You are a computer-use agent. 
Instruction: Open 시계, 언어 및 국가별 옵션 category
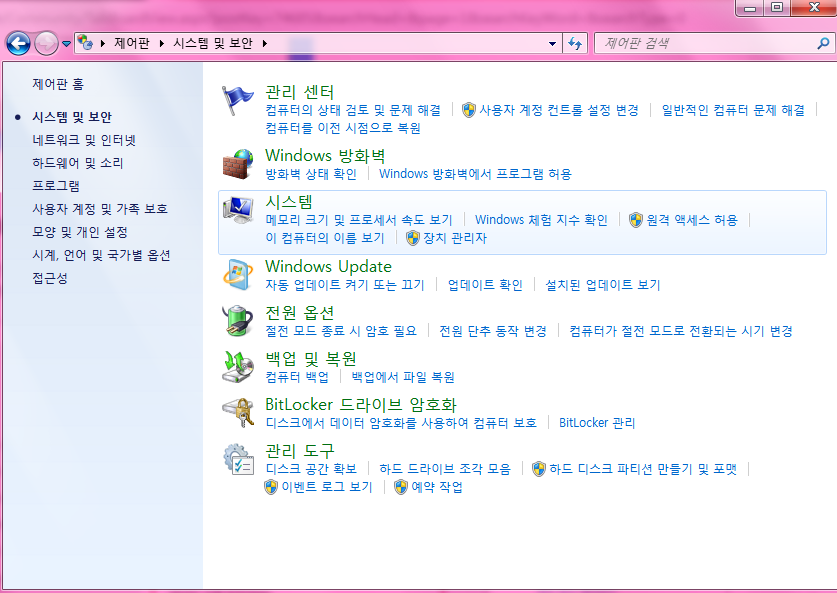[x=101, y=256]
